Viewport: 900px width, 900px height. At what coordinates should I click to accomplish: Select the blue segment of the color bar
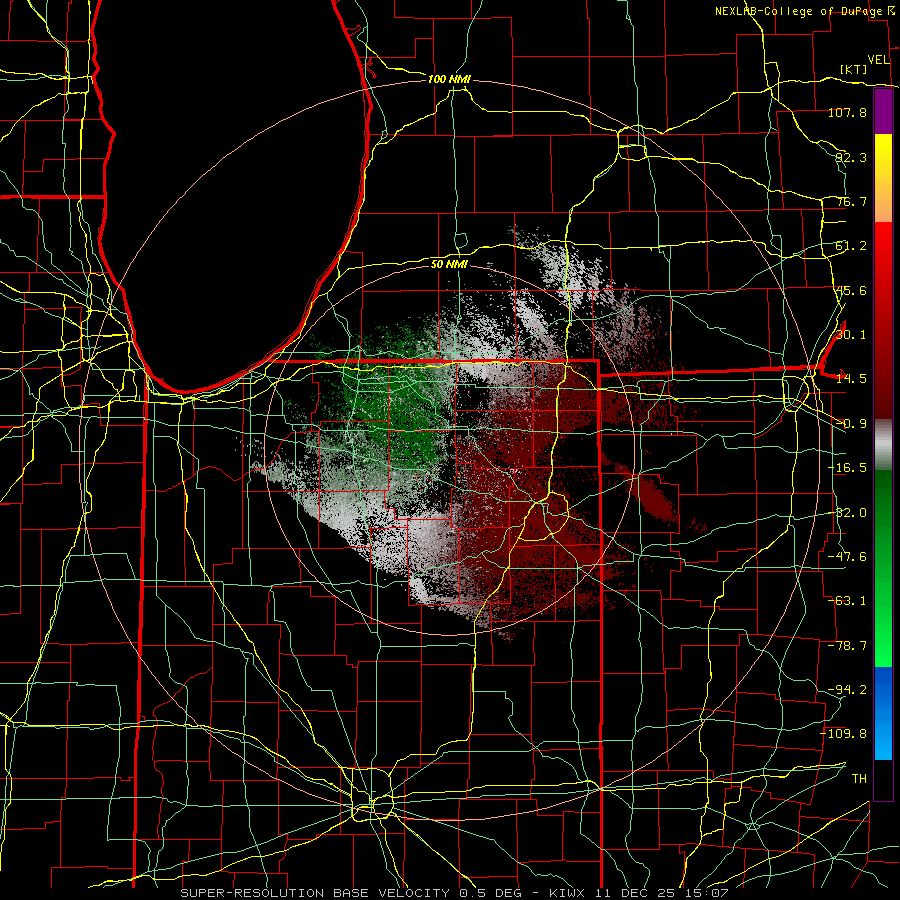883,713
